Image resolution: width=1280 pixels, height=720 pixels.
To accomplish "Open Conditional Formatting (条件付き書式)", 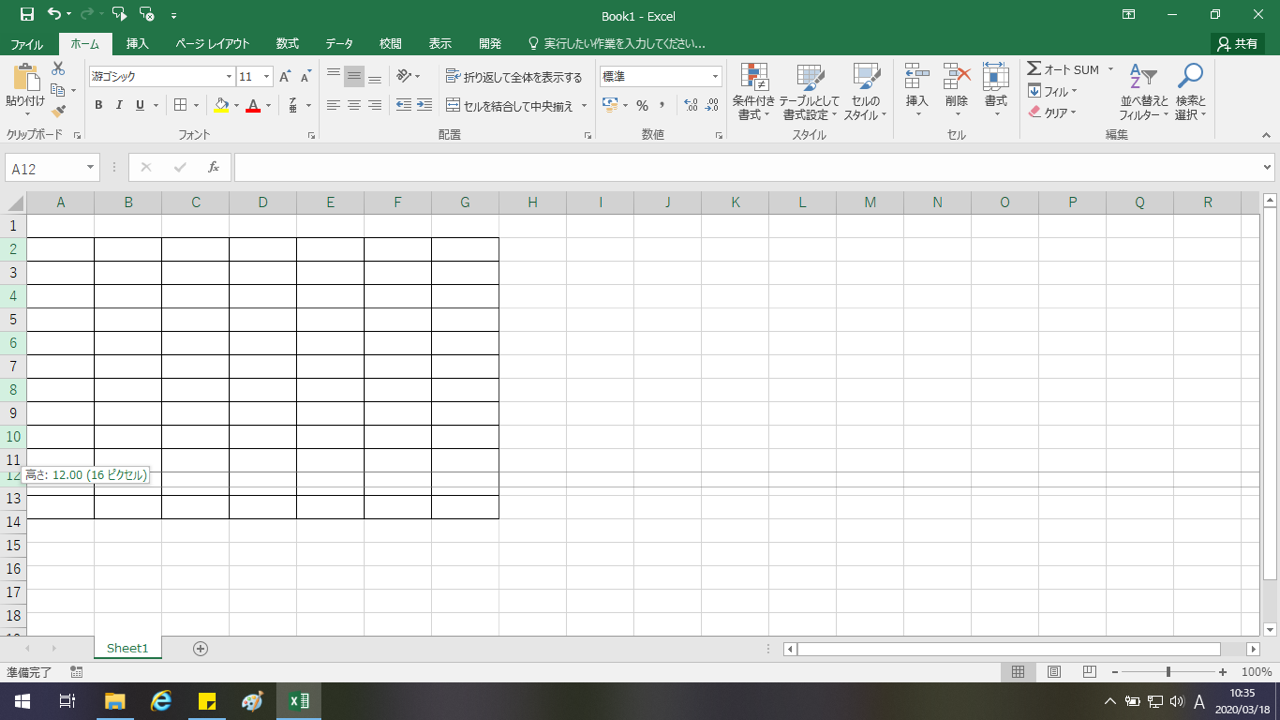I will 754,92.
